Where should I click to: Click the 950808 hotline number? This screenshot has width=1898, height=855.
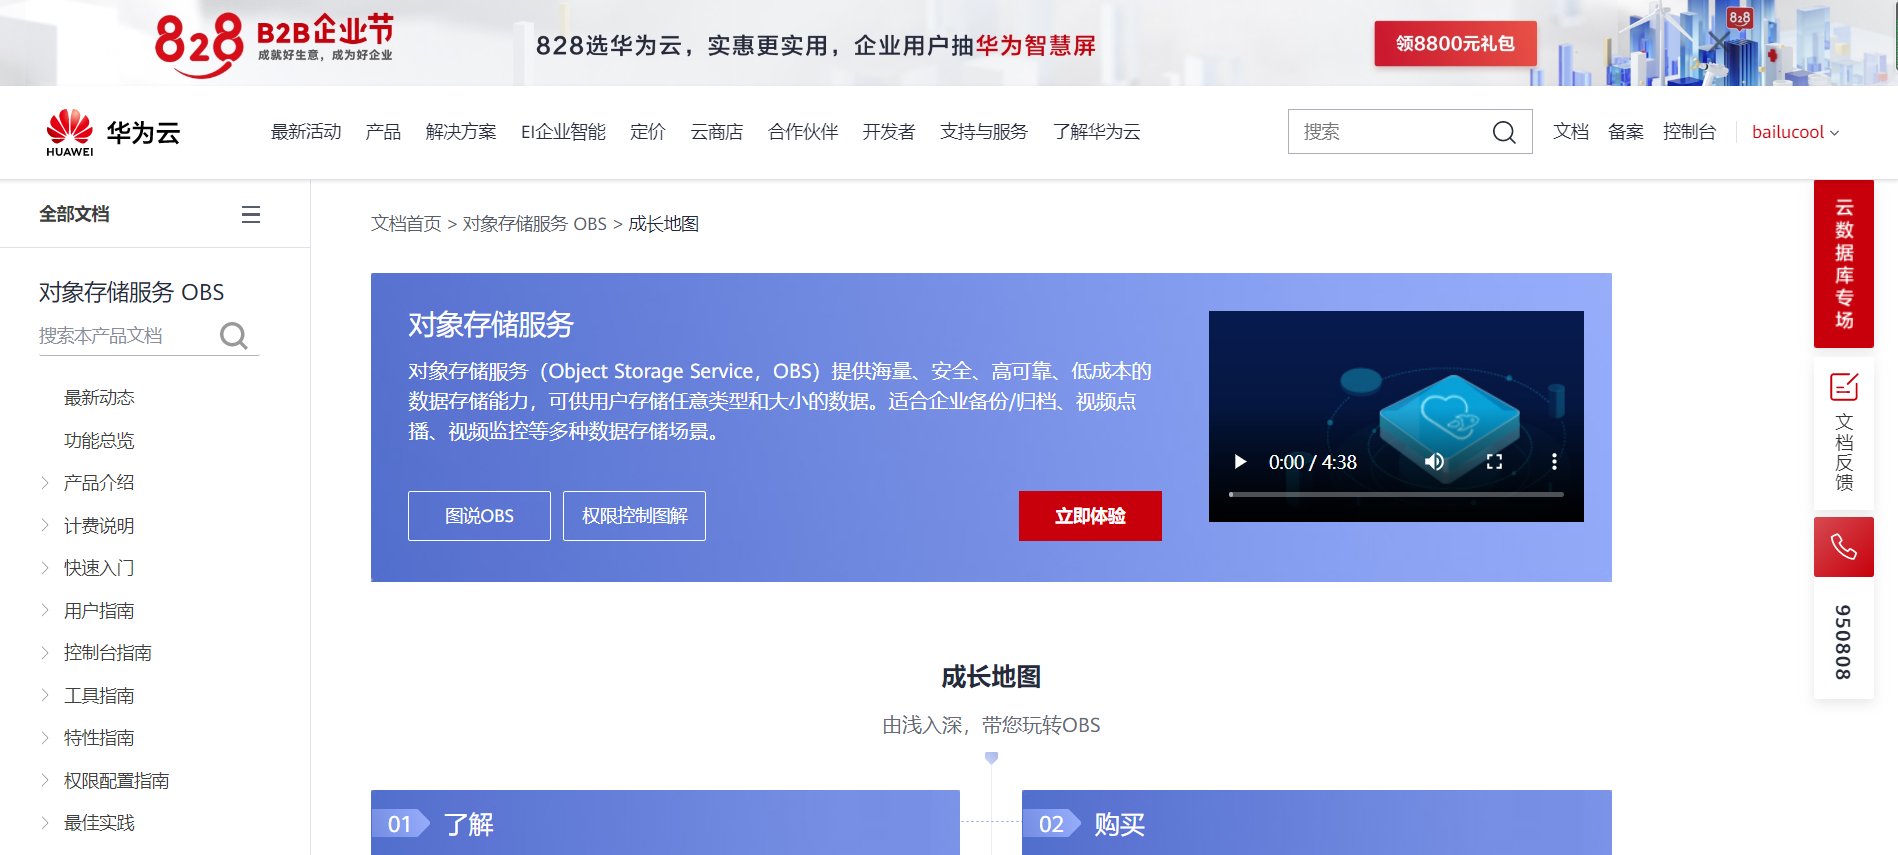1843,642
